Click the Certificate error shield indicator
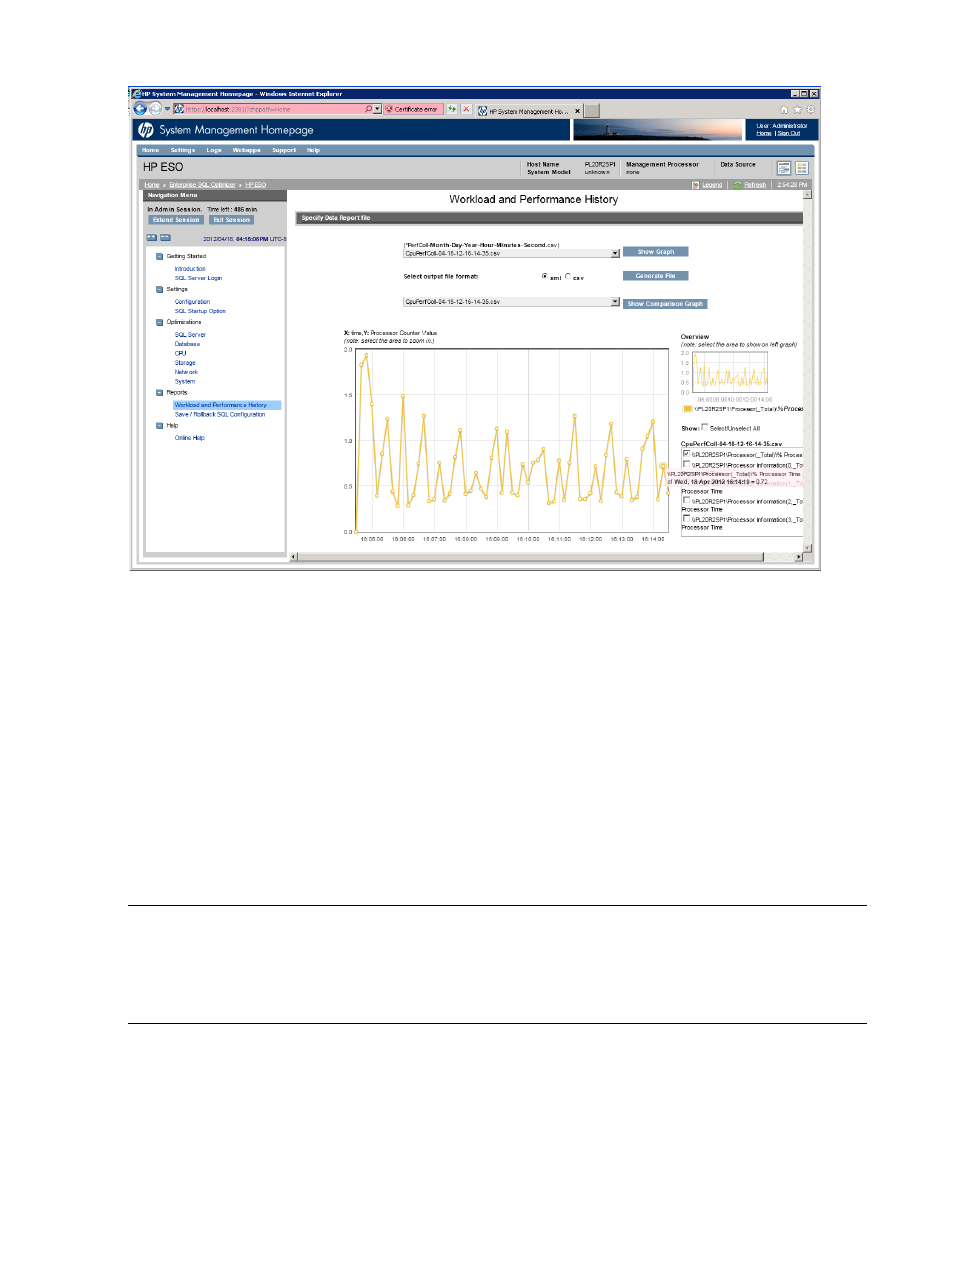954x1270 pixels. coord(413,109)
